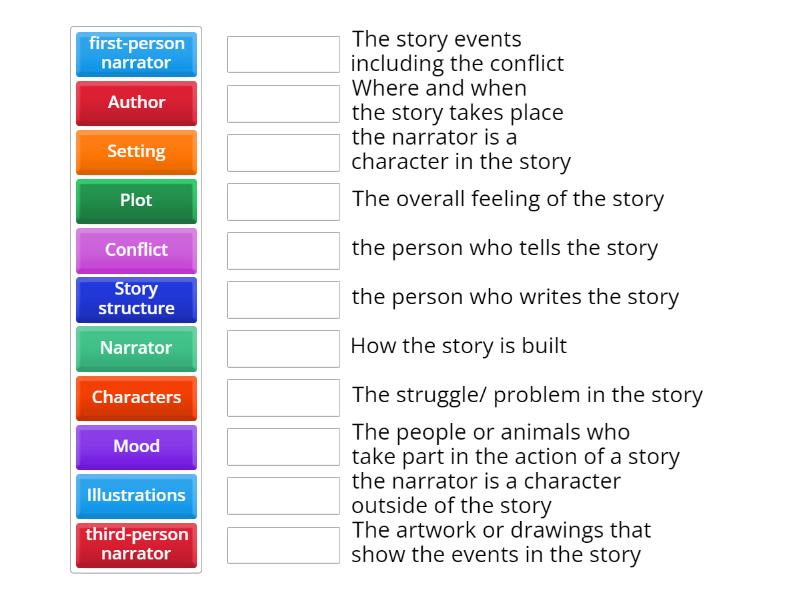Click the 'Mood' tile
This screenshot has width=800, height=600.
(137, 447)
